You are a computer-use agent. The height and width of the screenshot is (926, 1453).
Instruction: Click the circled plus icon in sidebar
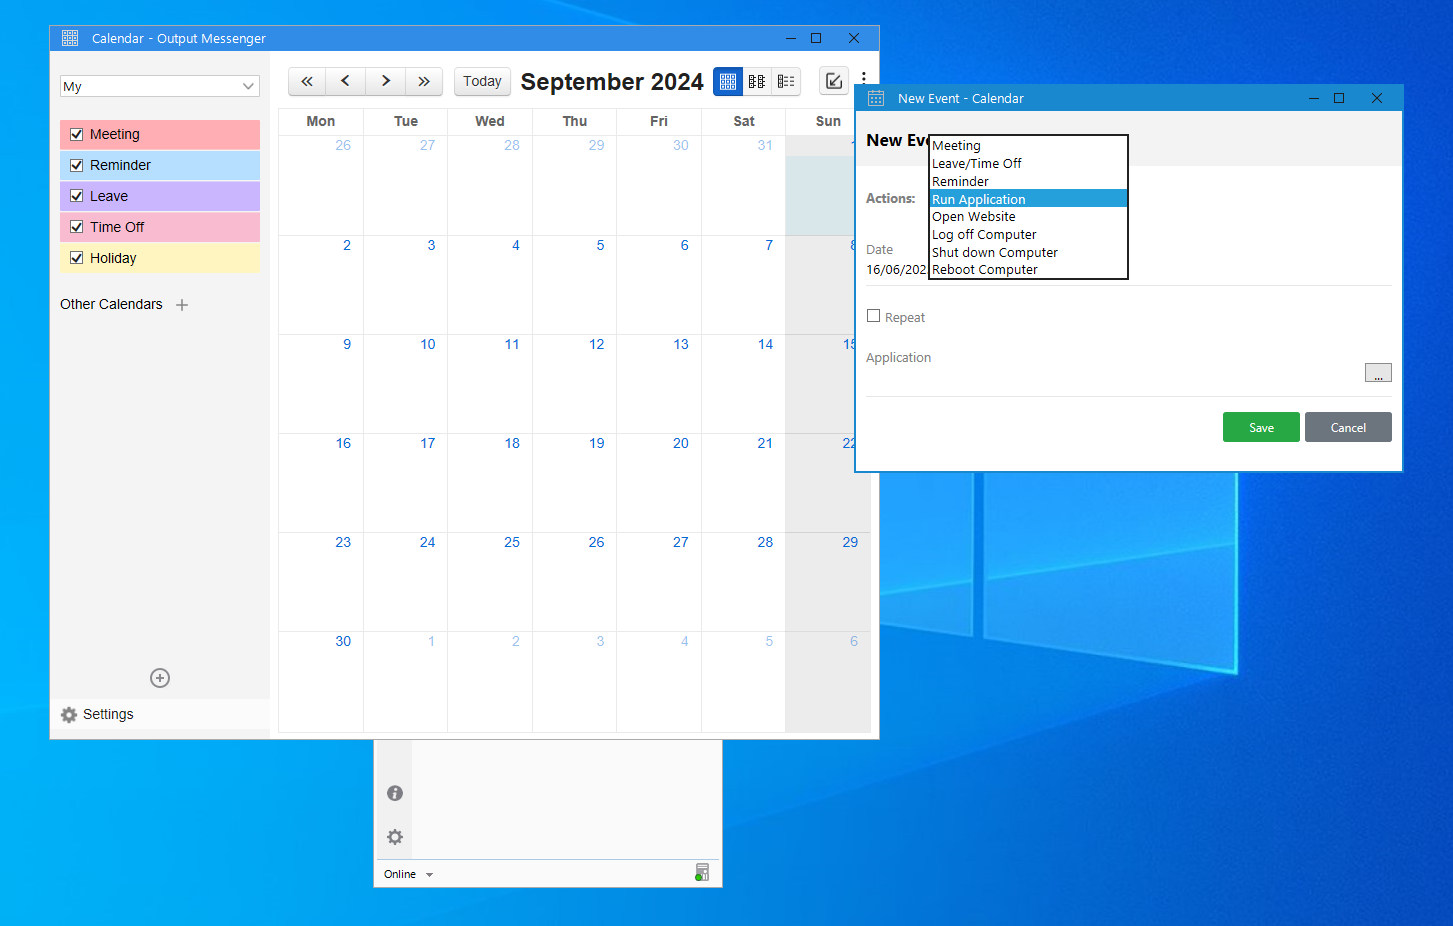coord(160,678)
